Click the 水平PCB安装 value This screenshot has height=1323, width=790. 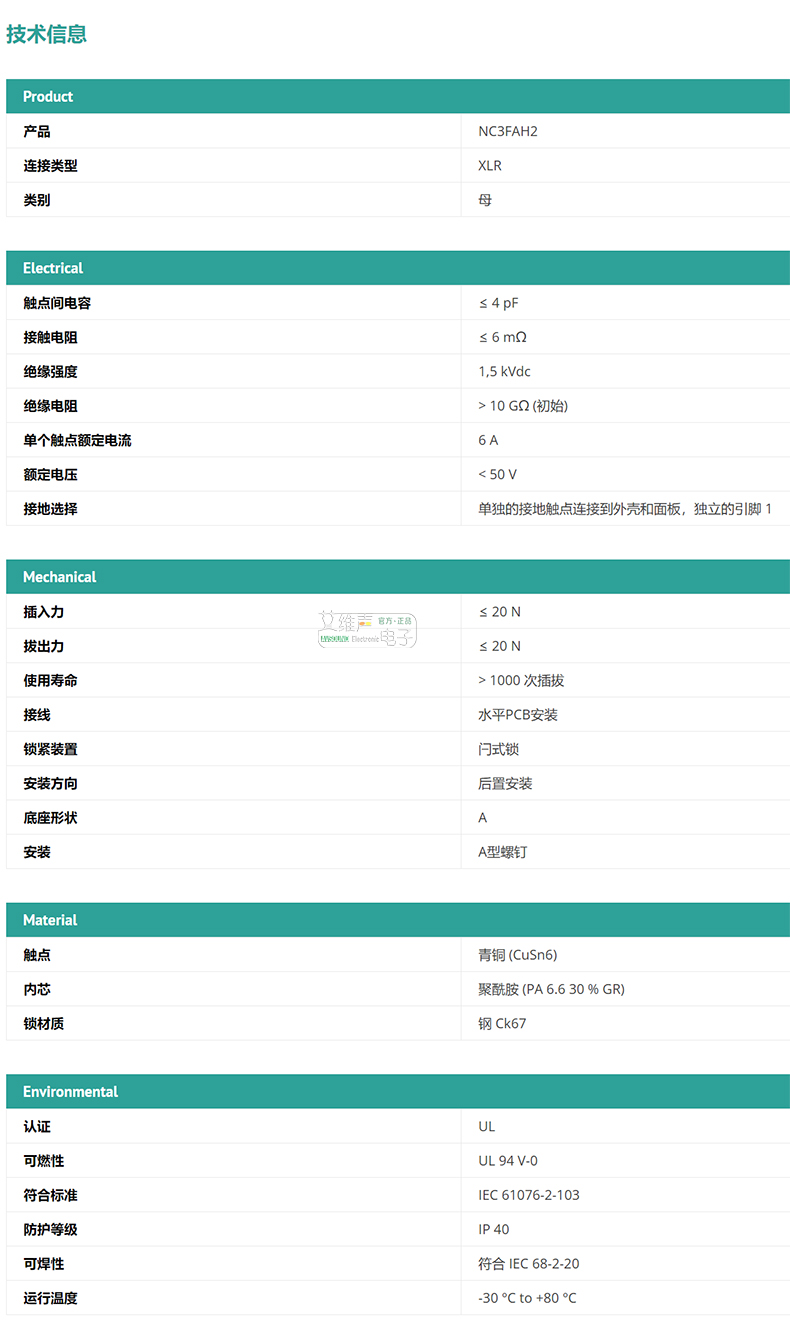(x=518, y=715)
